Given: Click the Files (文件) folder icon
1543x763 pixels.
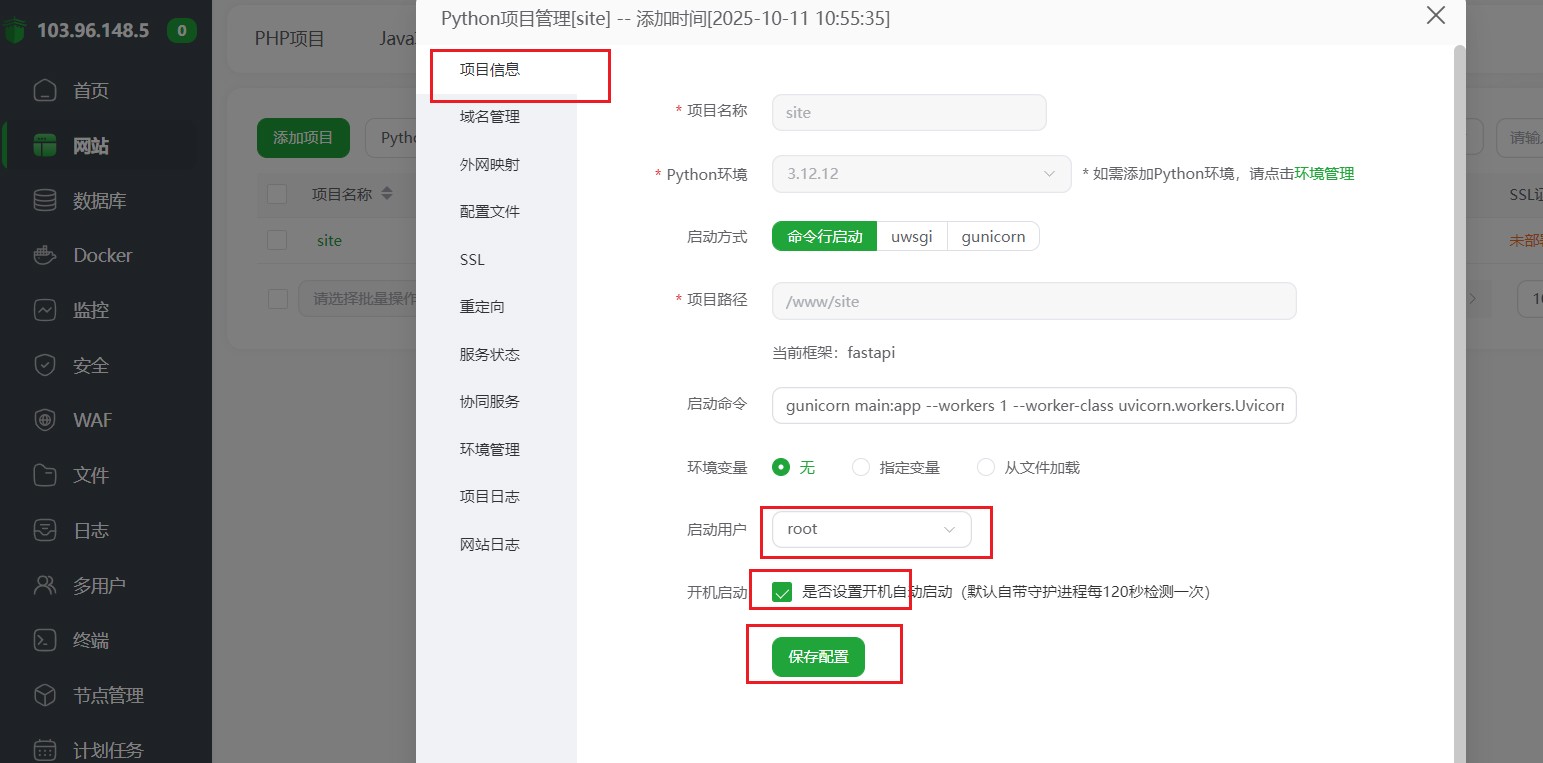Looking at the screenshot, I should pos(45,475).
